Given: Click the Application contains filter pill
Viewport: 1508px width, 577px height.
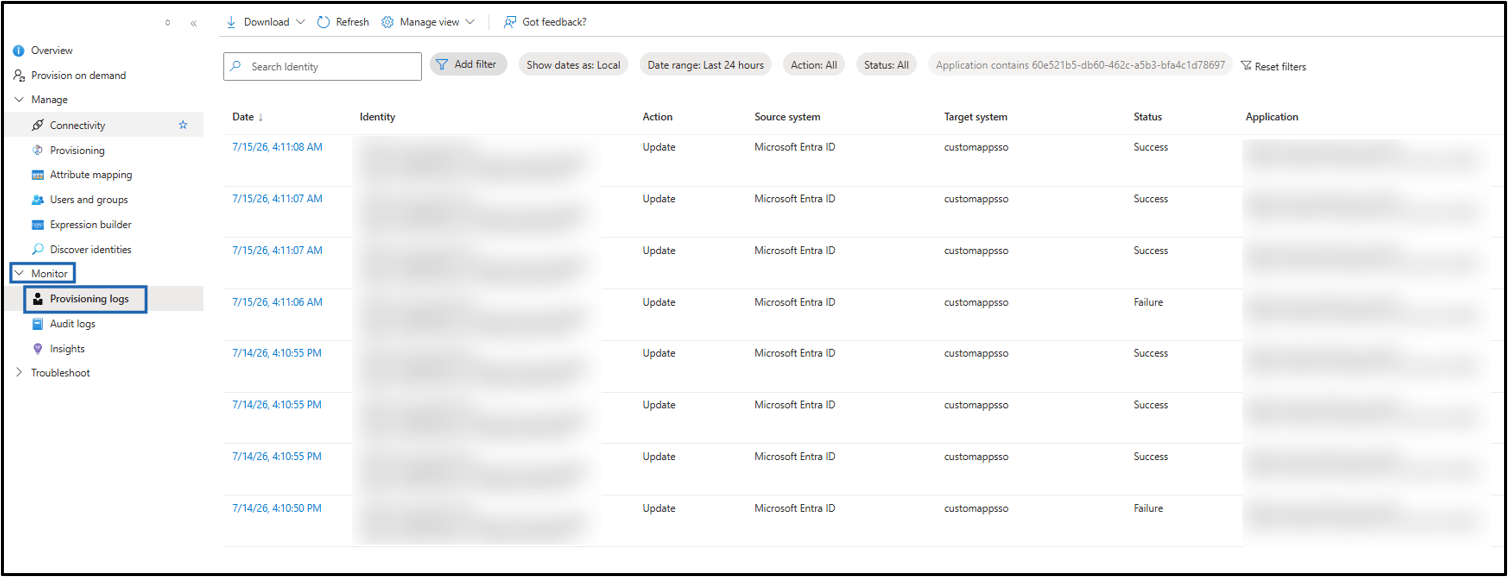Looking at the screenshot, I should click(x=1080, y=65).
